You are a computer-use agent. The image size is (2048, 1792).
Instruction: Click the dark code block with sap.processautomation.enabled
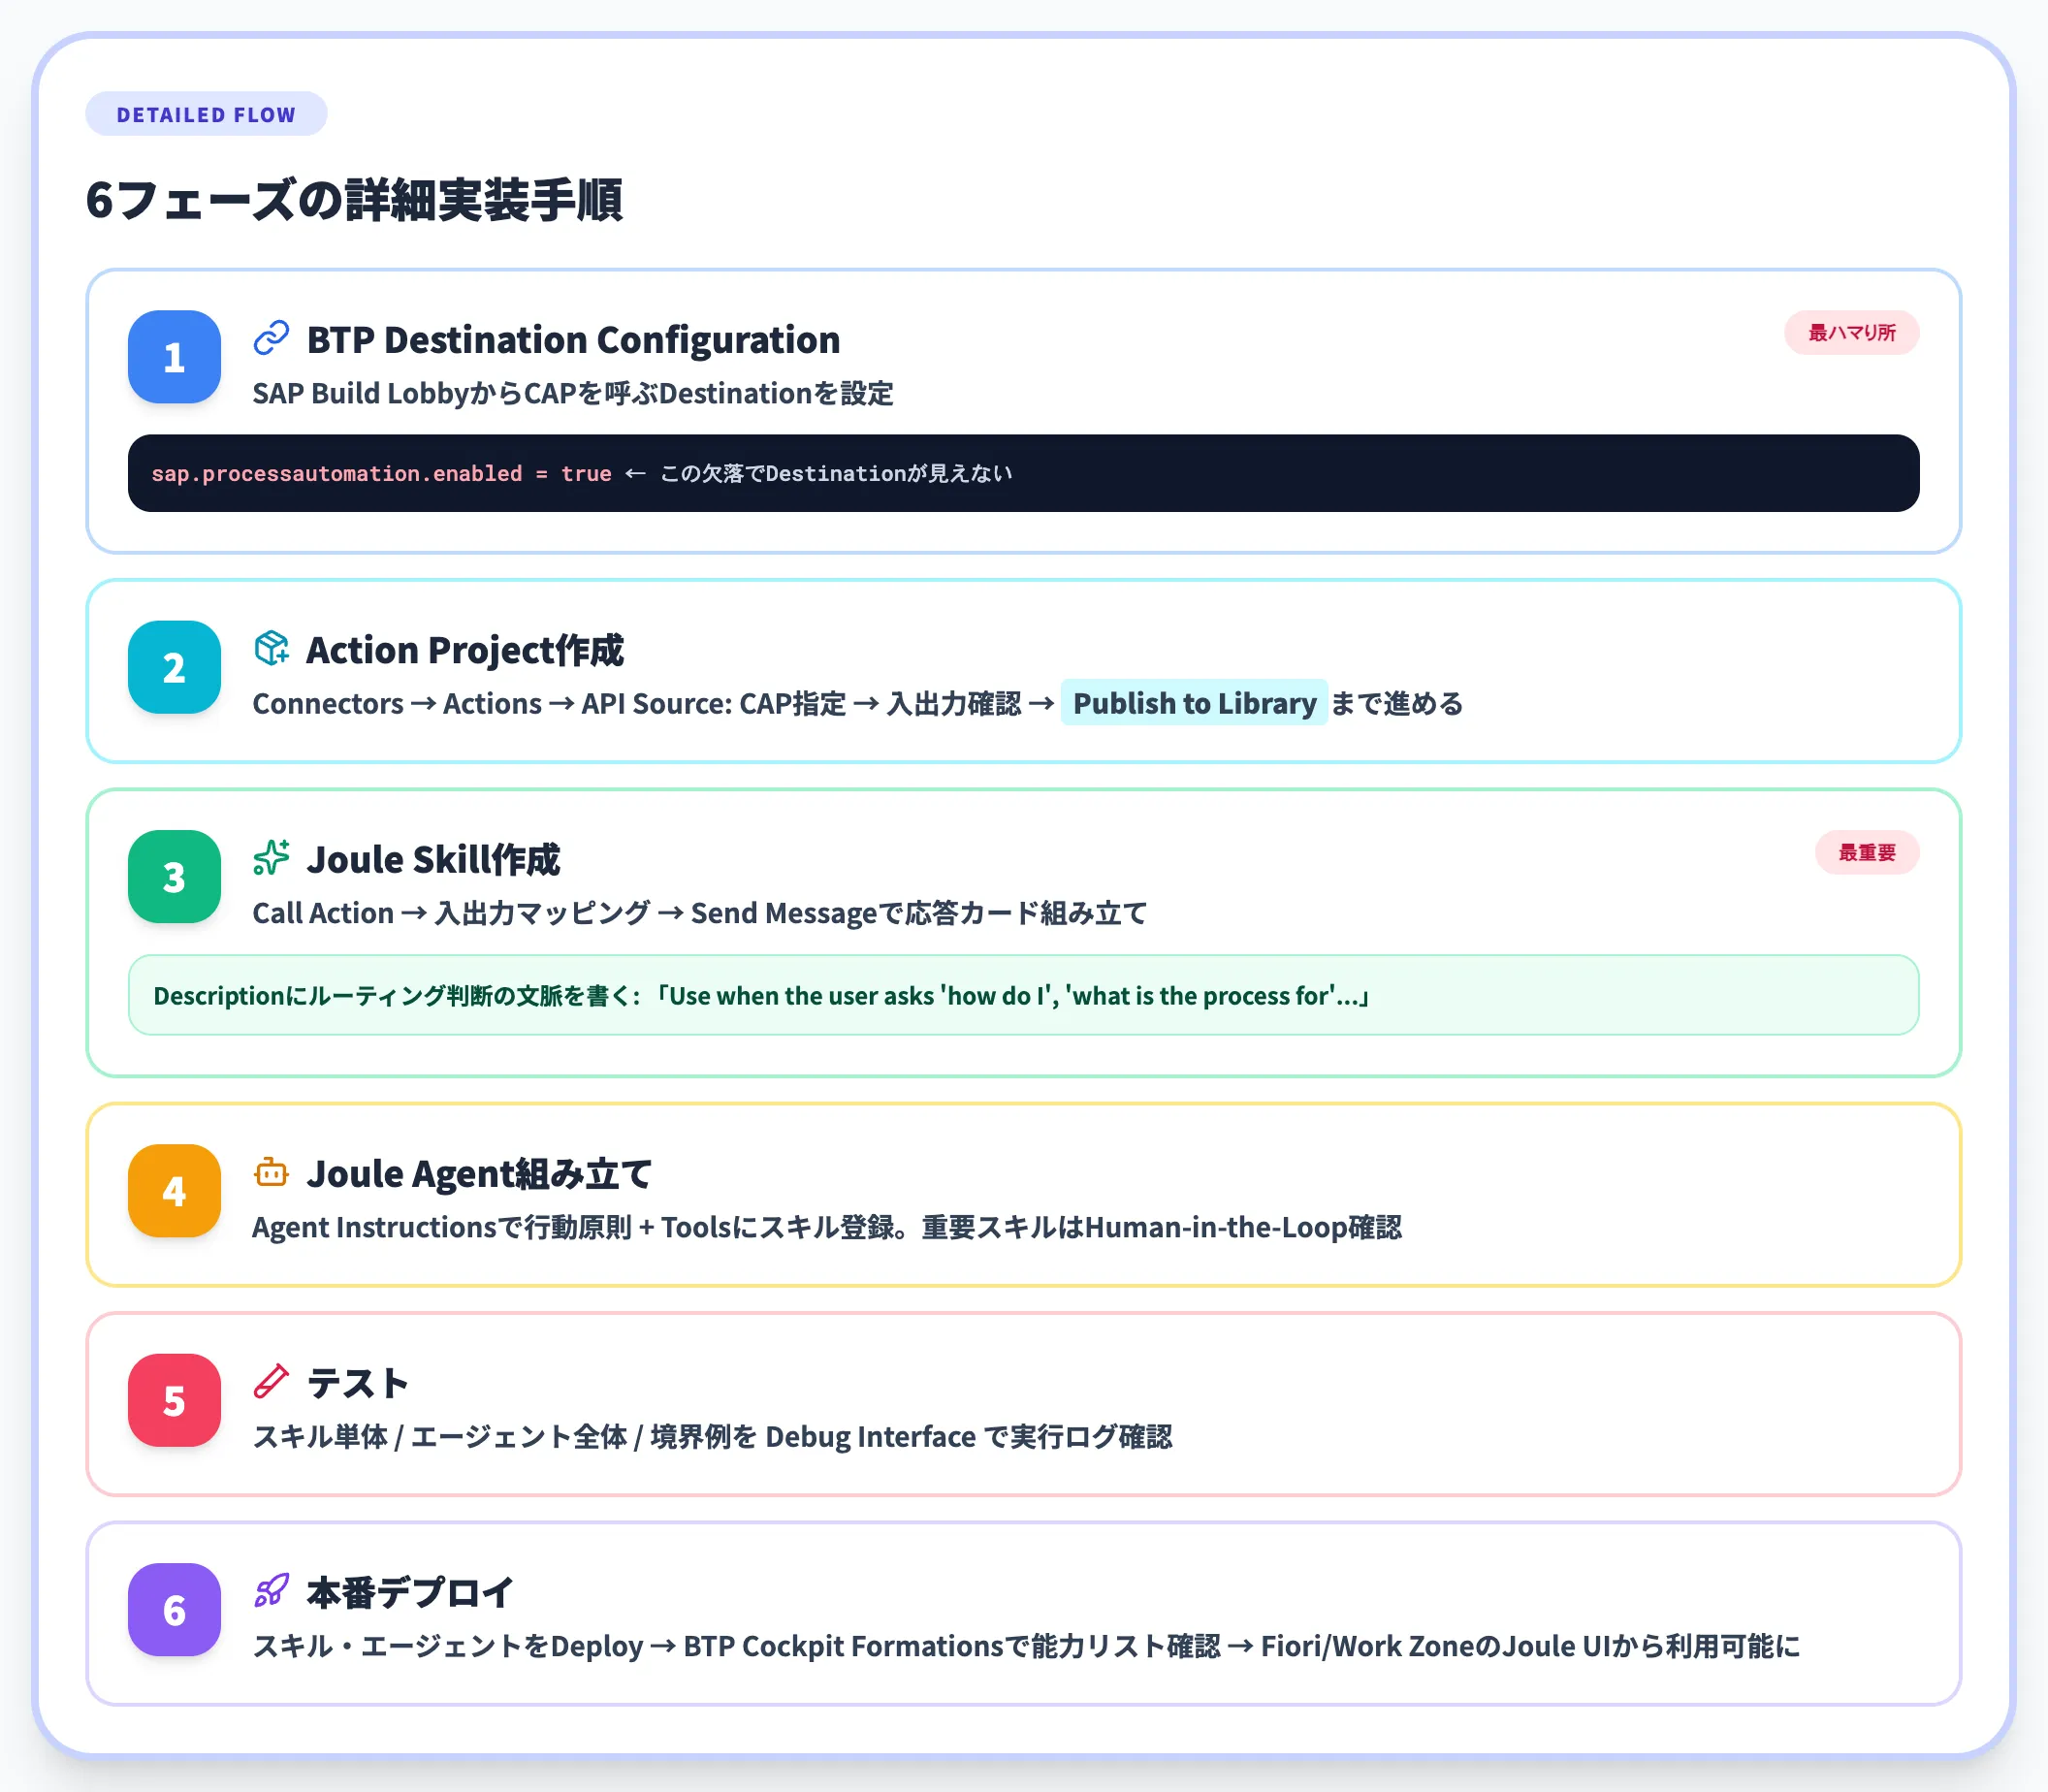coord(1024,473)
